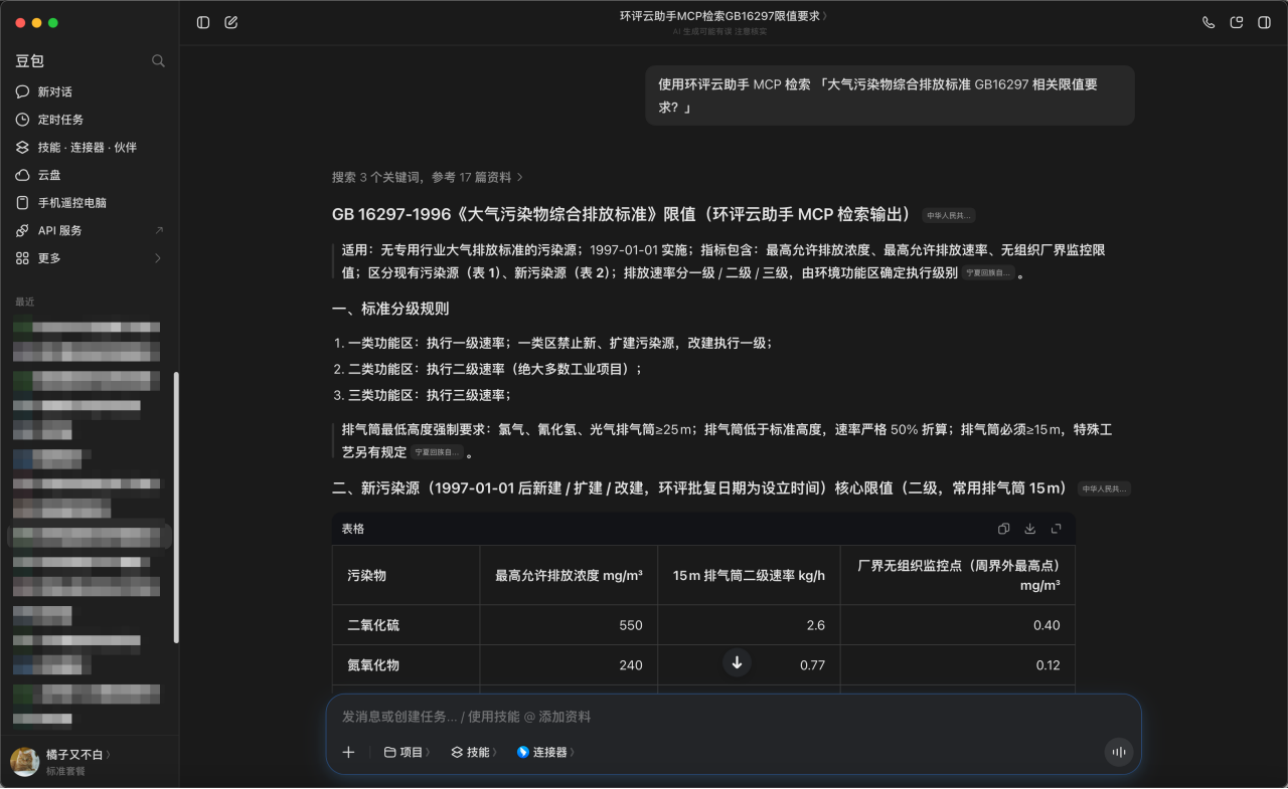Start a new chat via compose icon
This screenshot has width=1288, height=789.
tap(231, 22)
